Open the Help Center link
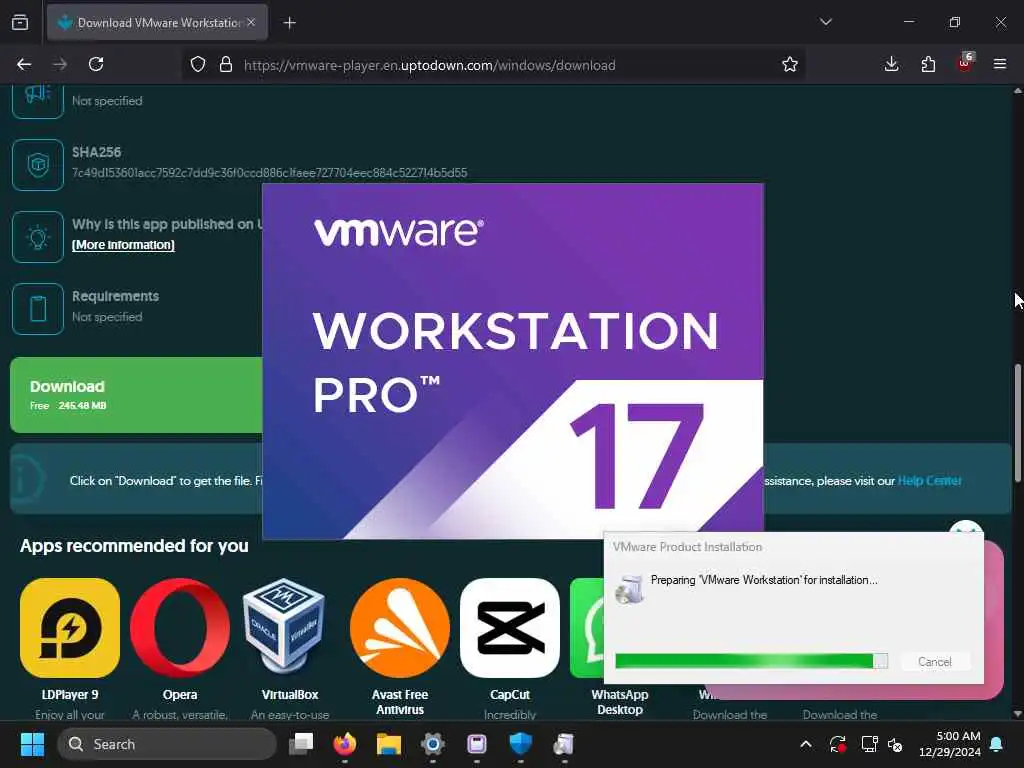Viewport: 1024px width, 768px height. tap(929, 481)
